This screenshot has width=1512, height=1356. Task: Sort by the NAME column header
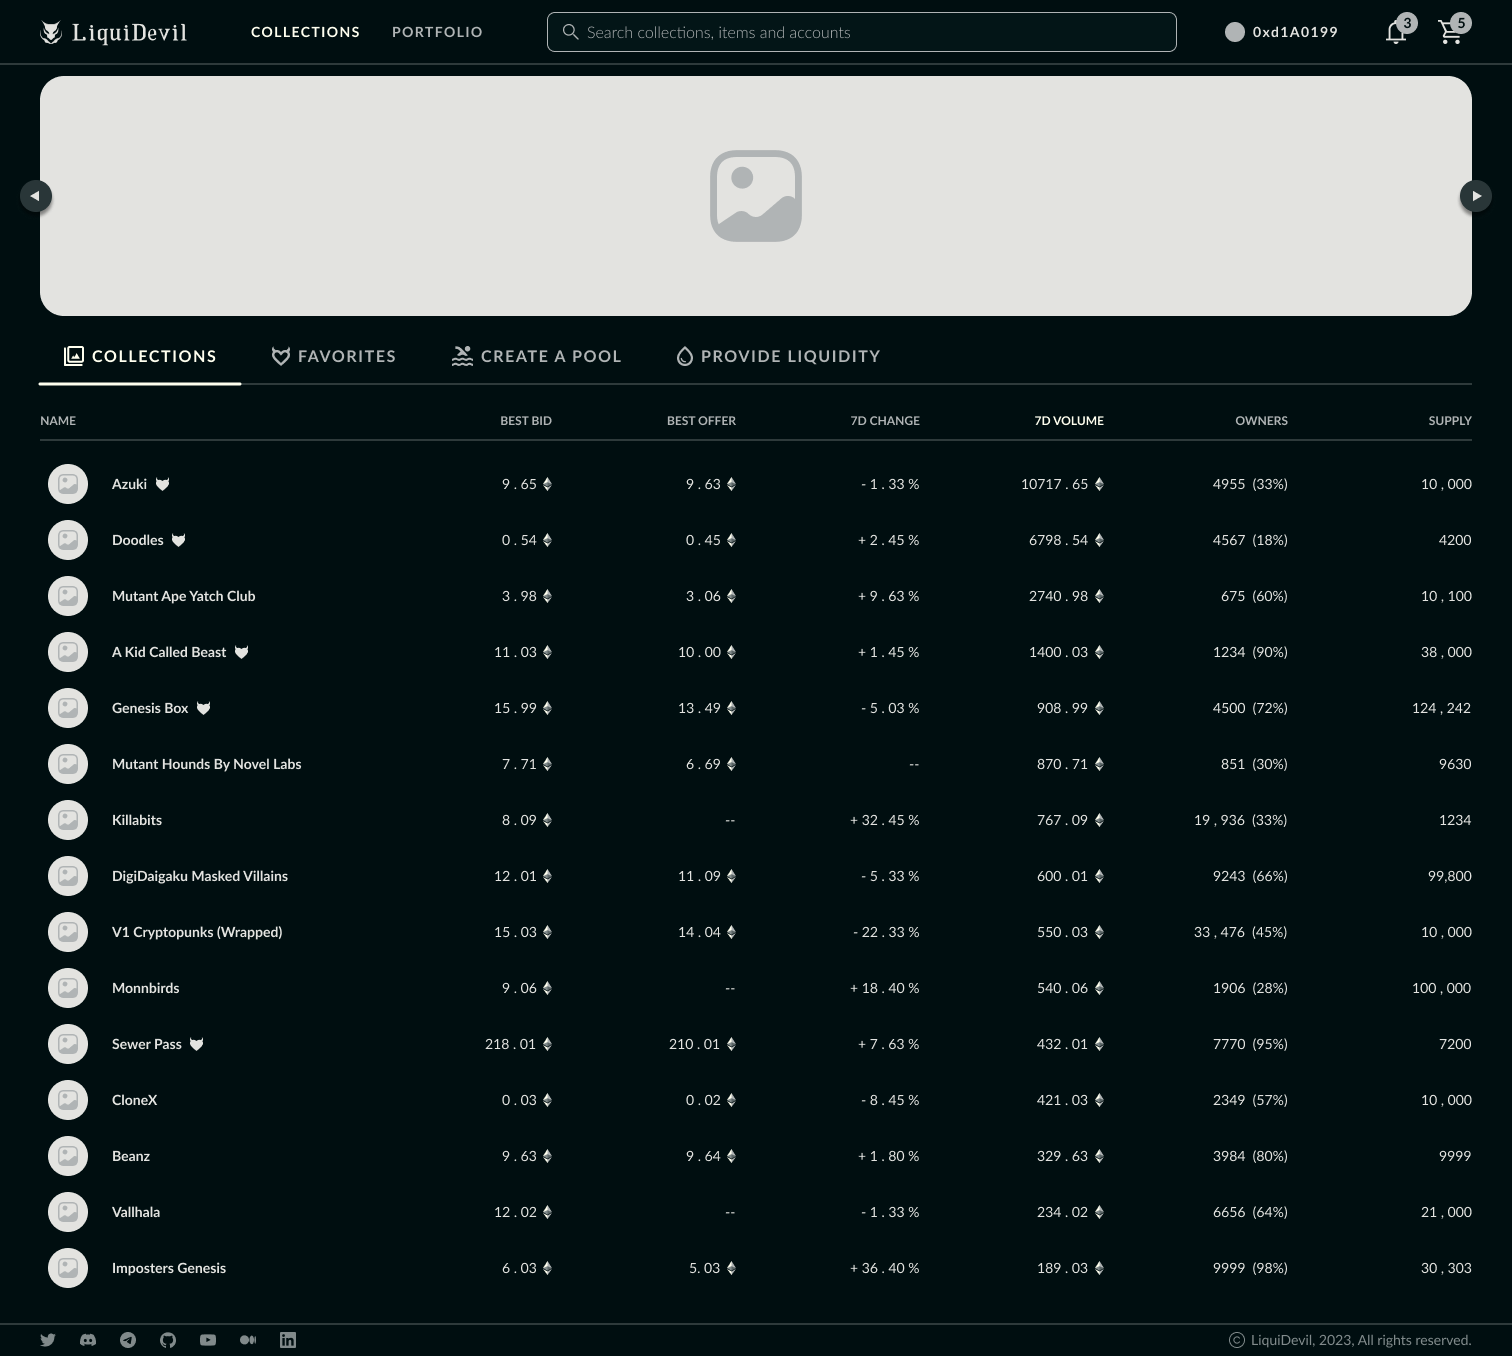(x=58, y=421)
